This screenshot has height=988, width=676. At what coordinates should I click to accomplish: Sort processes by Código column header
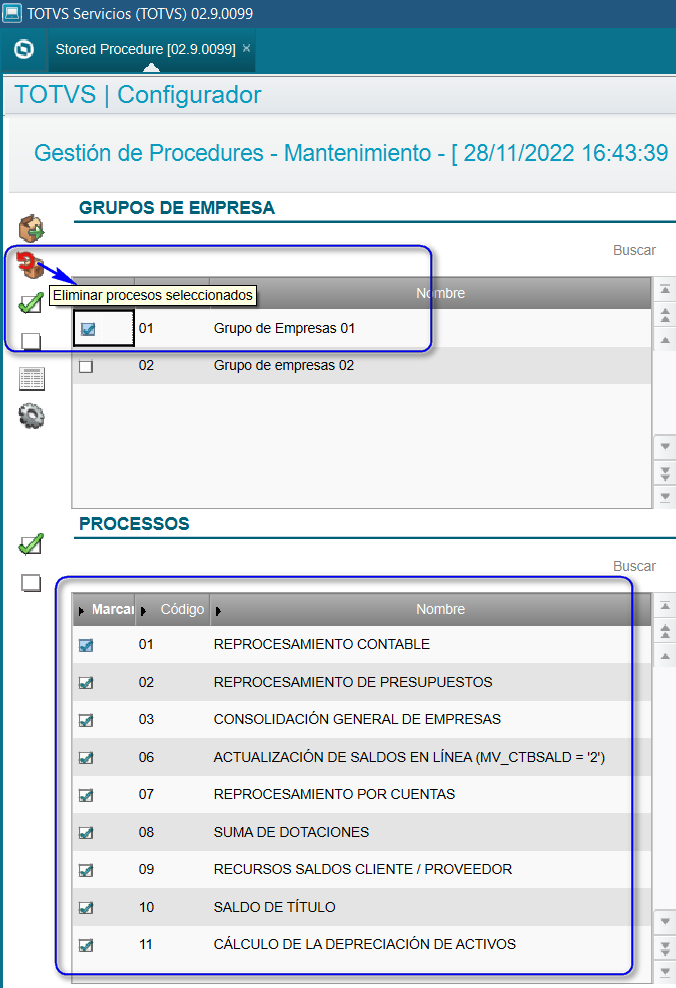tap(173, 609)
